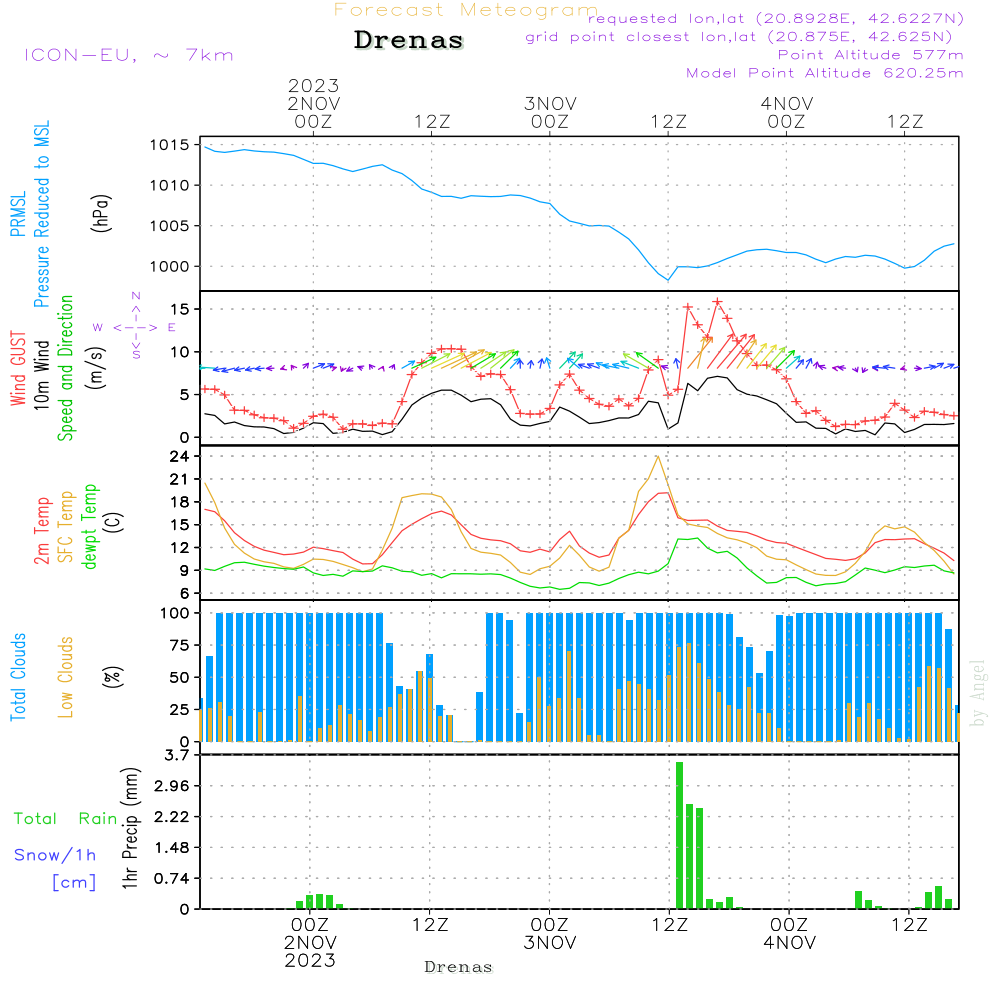Click the tallest green rain bar after 12Z 3NOV
1000x1000 pixels.
(680, 835)
